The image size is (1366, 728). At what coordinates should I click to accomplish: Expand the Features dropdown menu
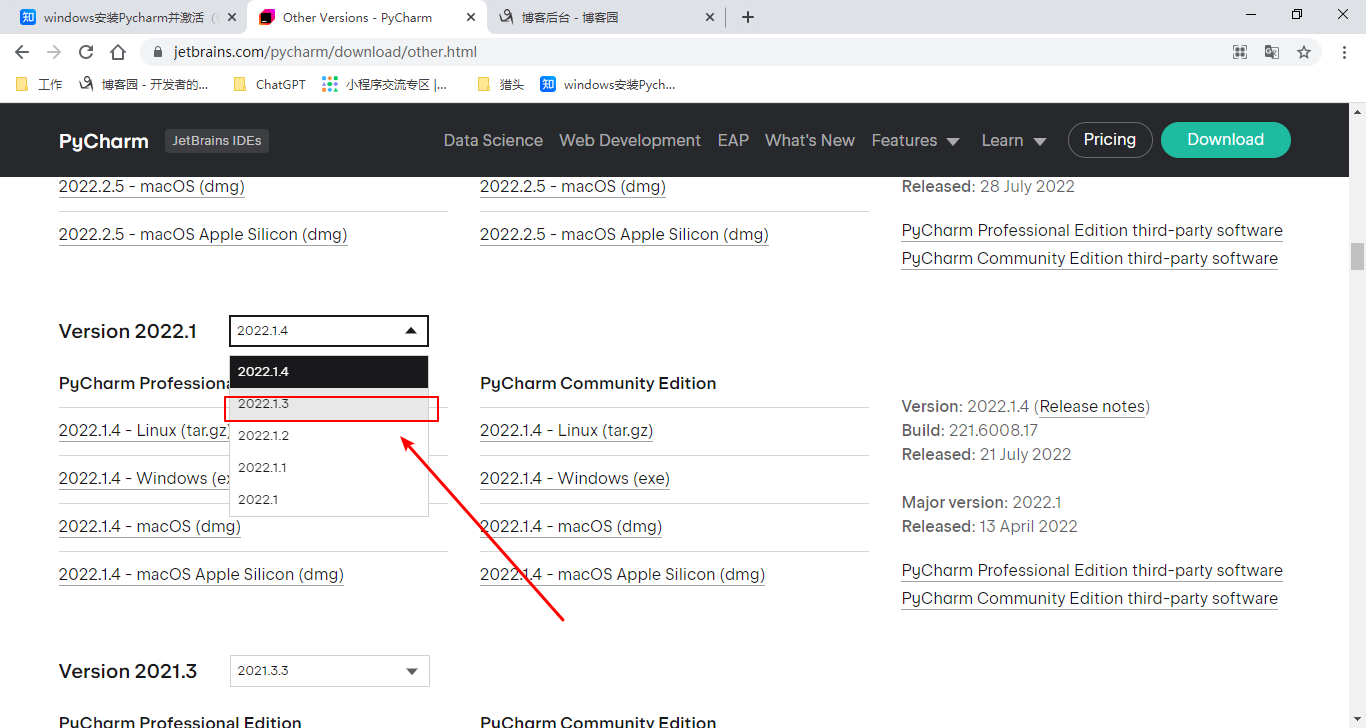click(x=915, y=141)
